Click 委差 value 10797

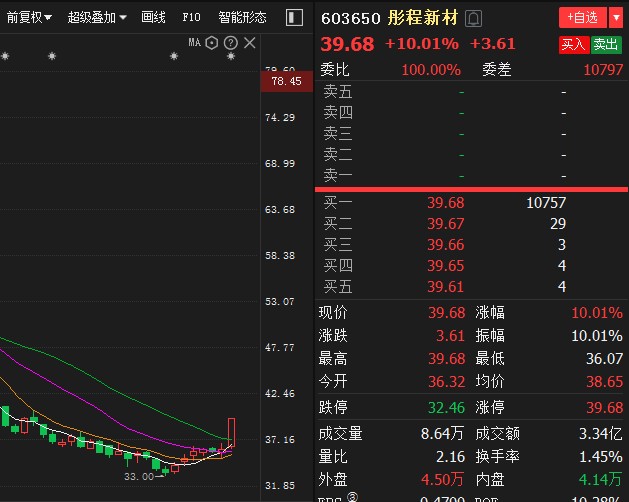pos(603,70)
